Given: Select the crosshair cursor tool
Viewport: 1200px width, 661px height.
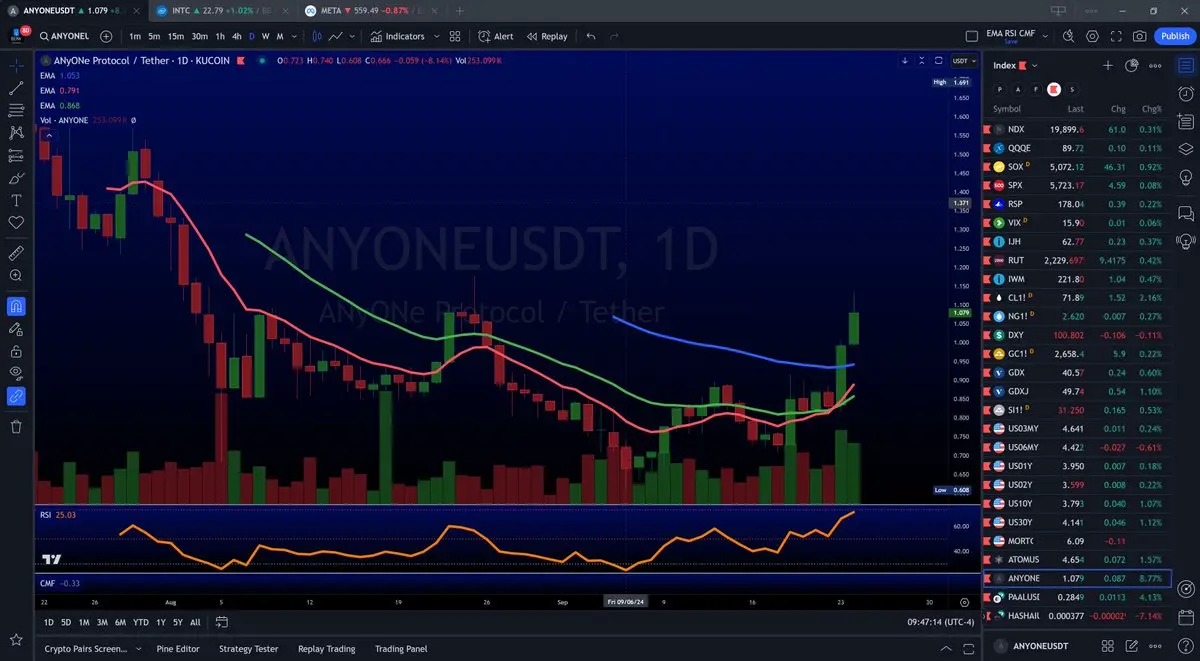Looking at the screenshot, I should tap(16, 65).
